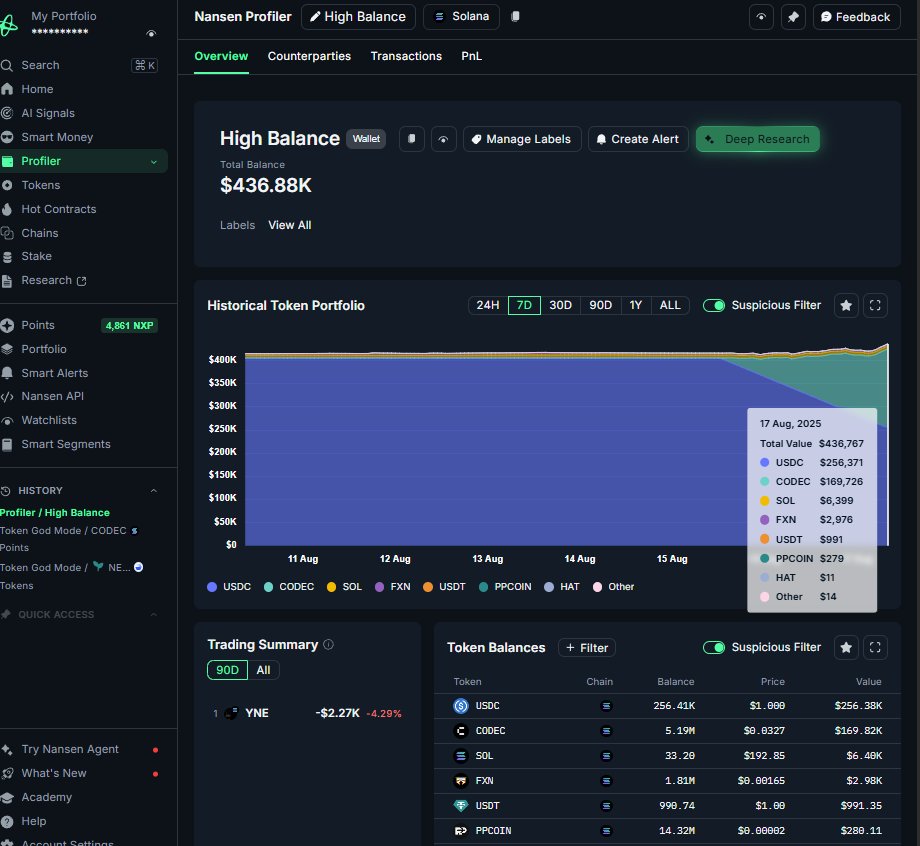The height and width of the screenshot is (846, 920).
Task: Select the 7D chart range
Action: 524,306
